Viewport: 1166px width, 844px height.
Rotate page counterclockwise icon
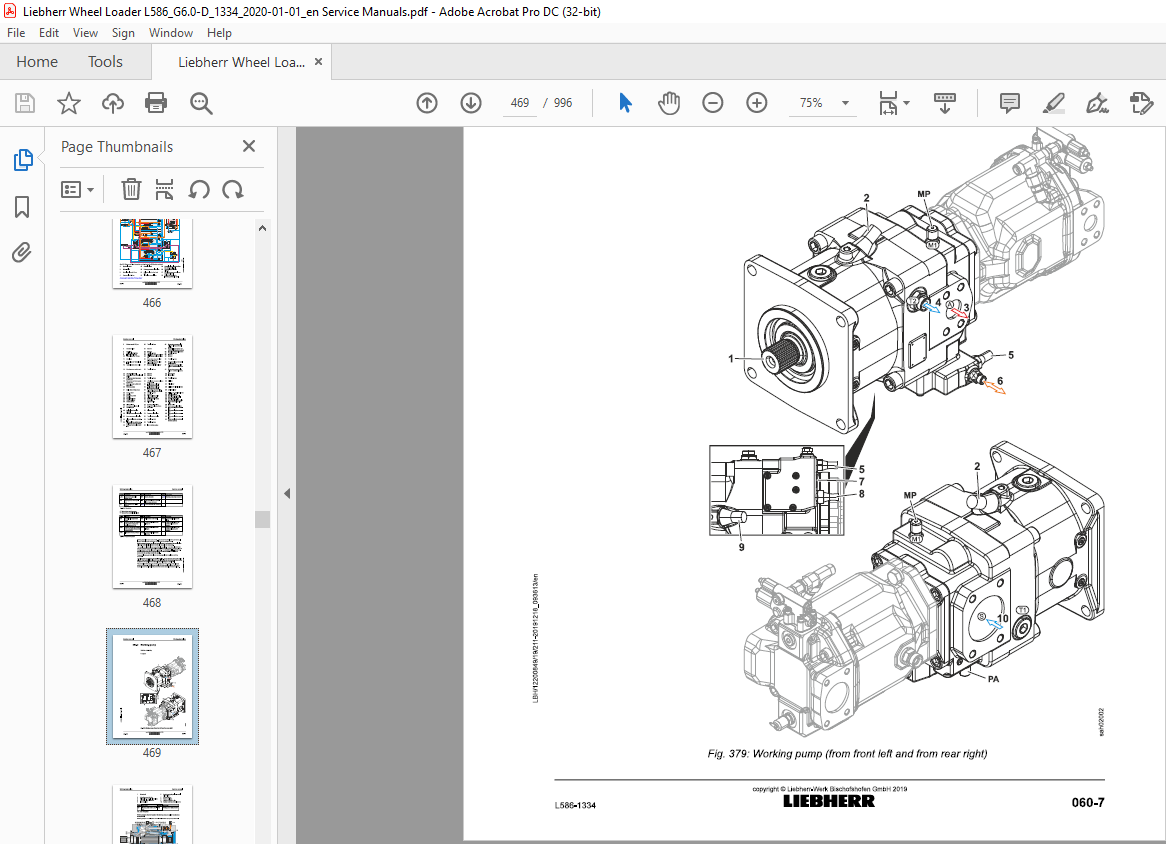pos(199,190)
